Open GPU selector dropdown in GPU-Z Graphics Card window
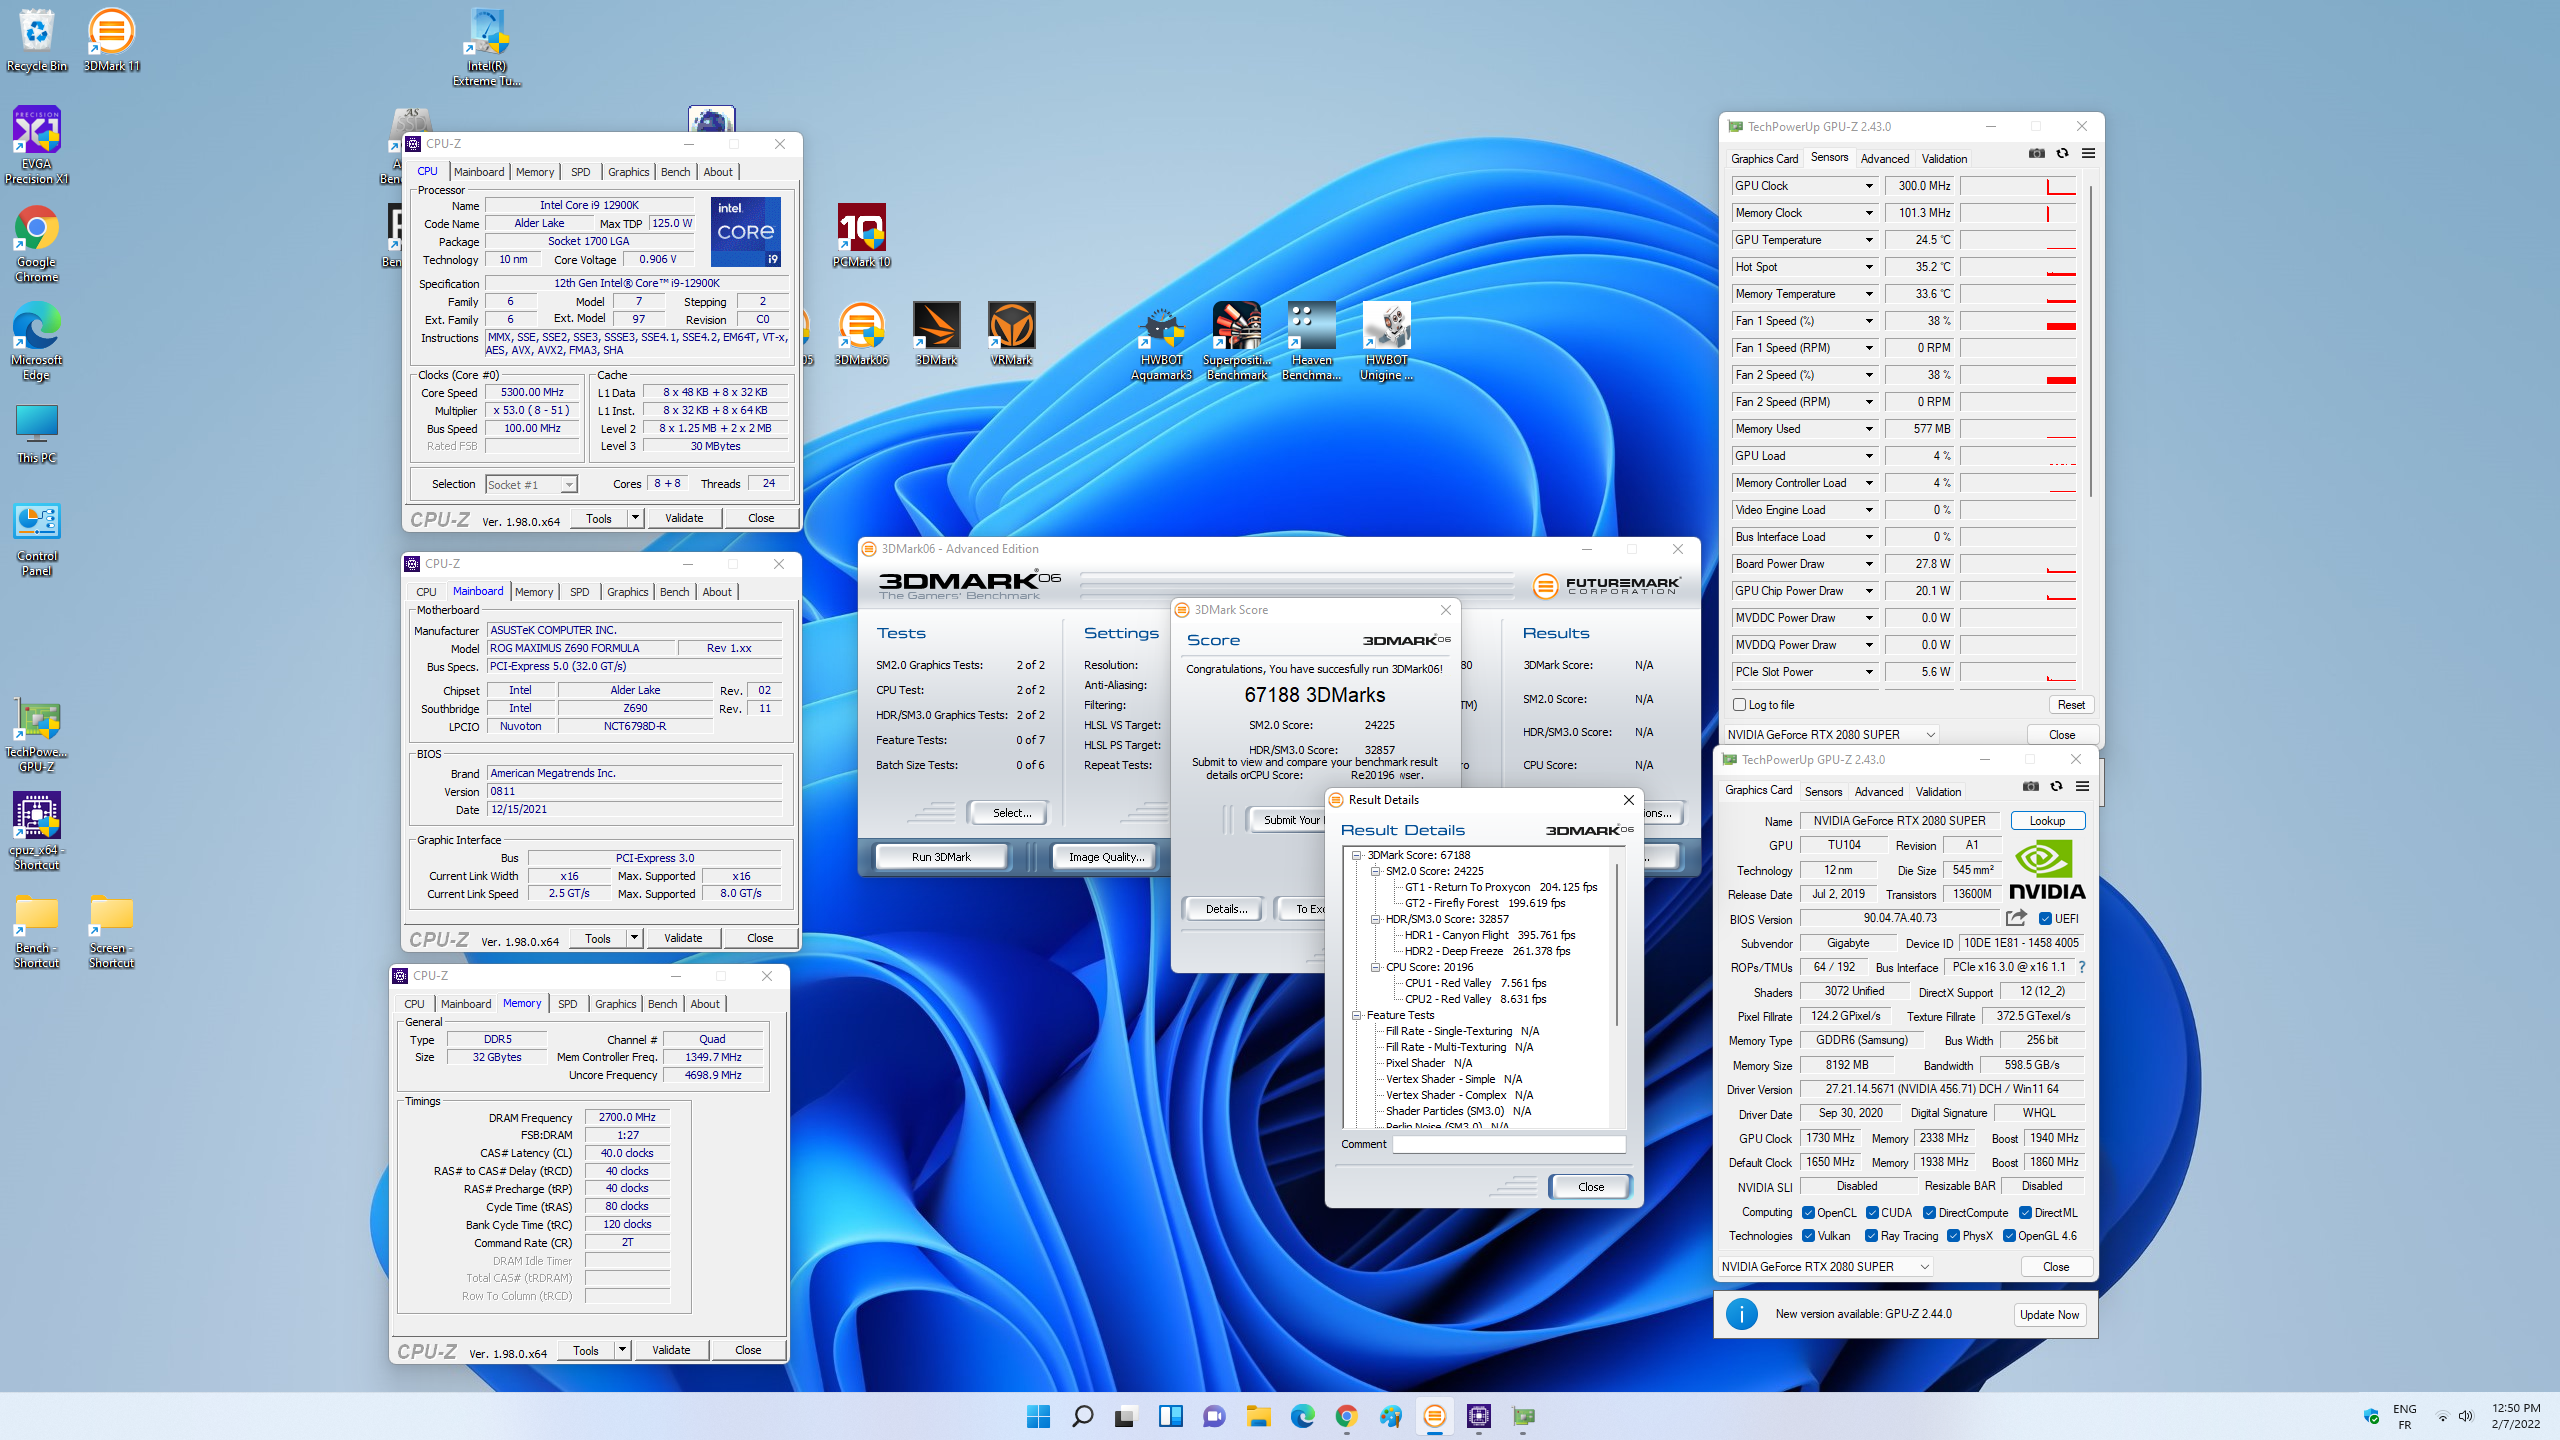 (x=1826, y=1266)
